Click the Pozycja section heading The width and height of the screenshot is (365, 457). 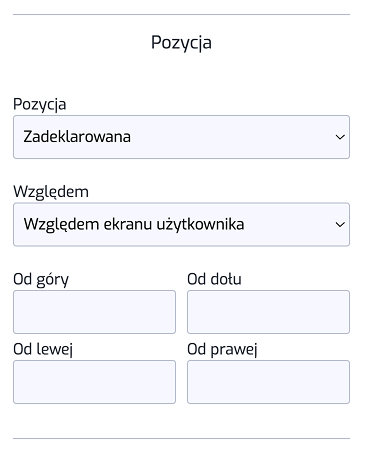point(181,43)
